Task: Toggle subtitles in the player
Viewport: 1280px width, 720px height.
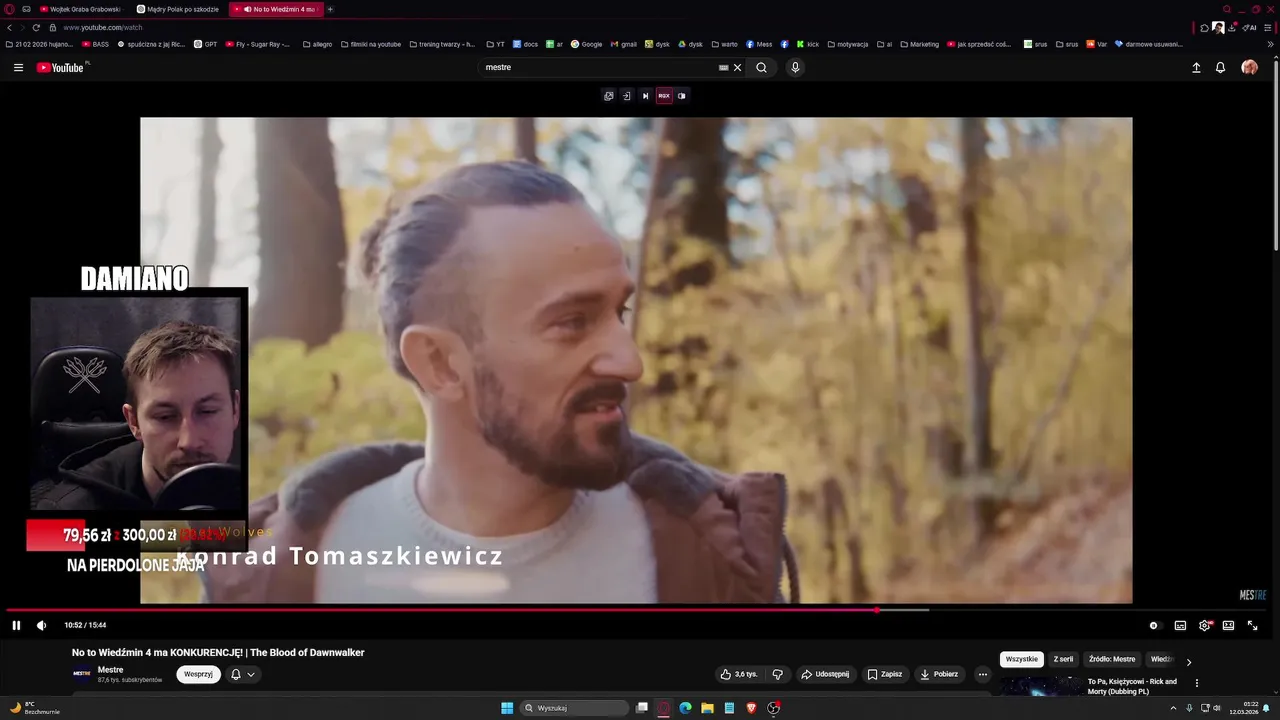Action: (x=1180, y=626)
